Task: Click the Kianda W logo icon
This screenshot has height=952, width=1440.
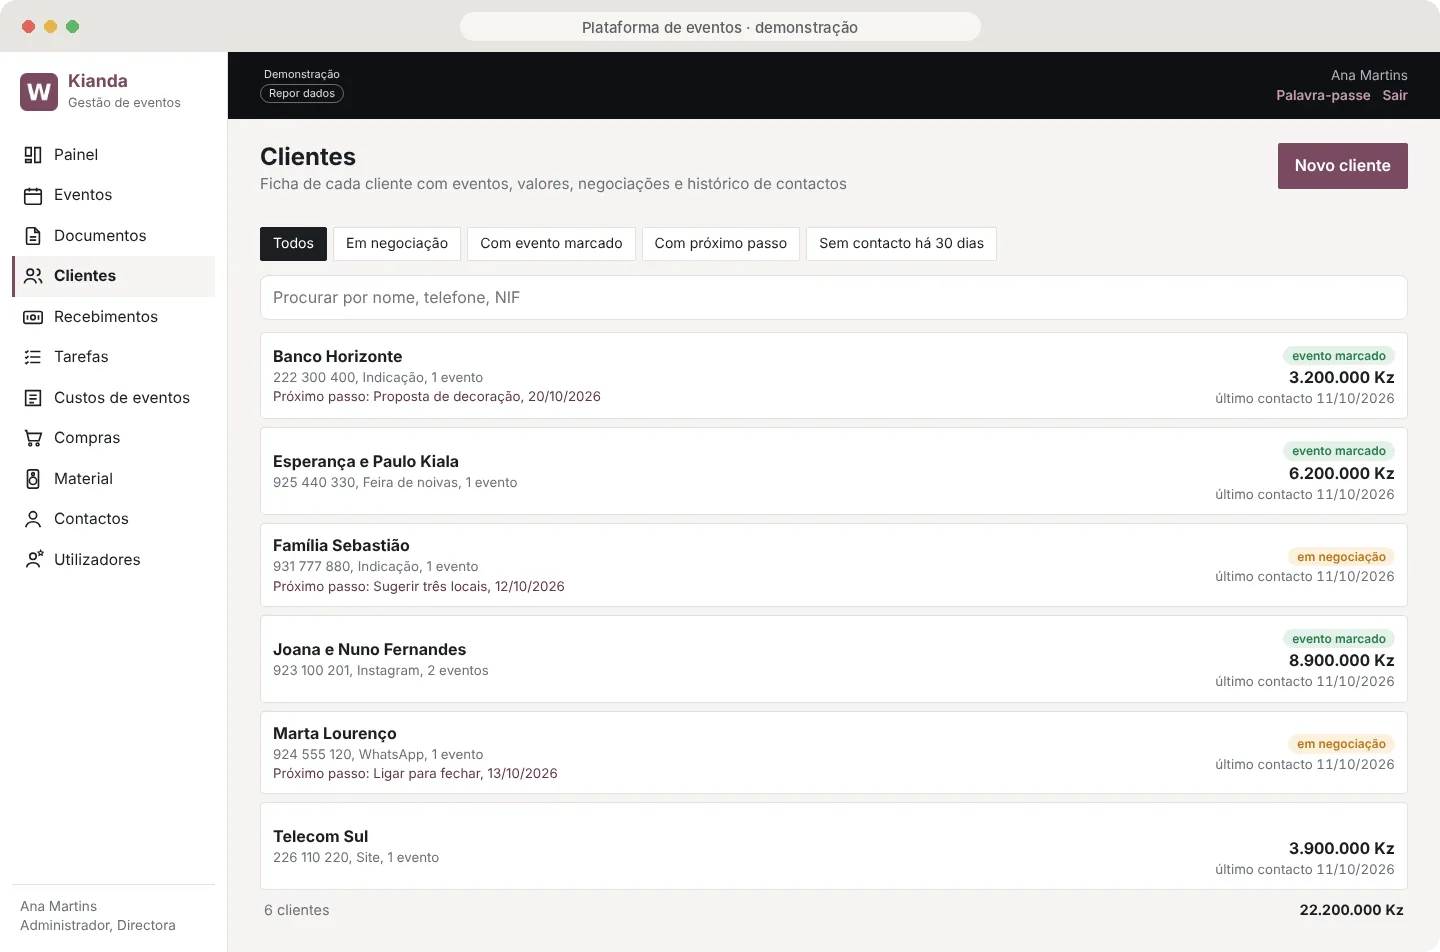Action: pos(39,92)
